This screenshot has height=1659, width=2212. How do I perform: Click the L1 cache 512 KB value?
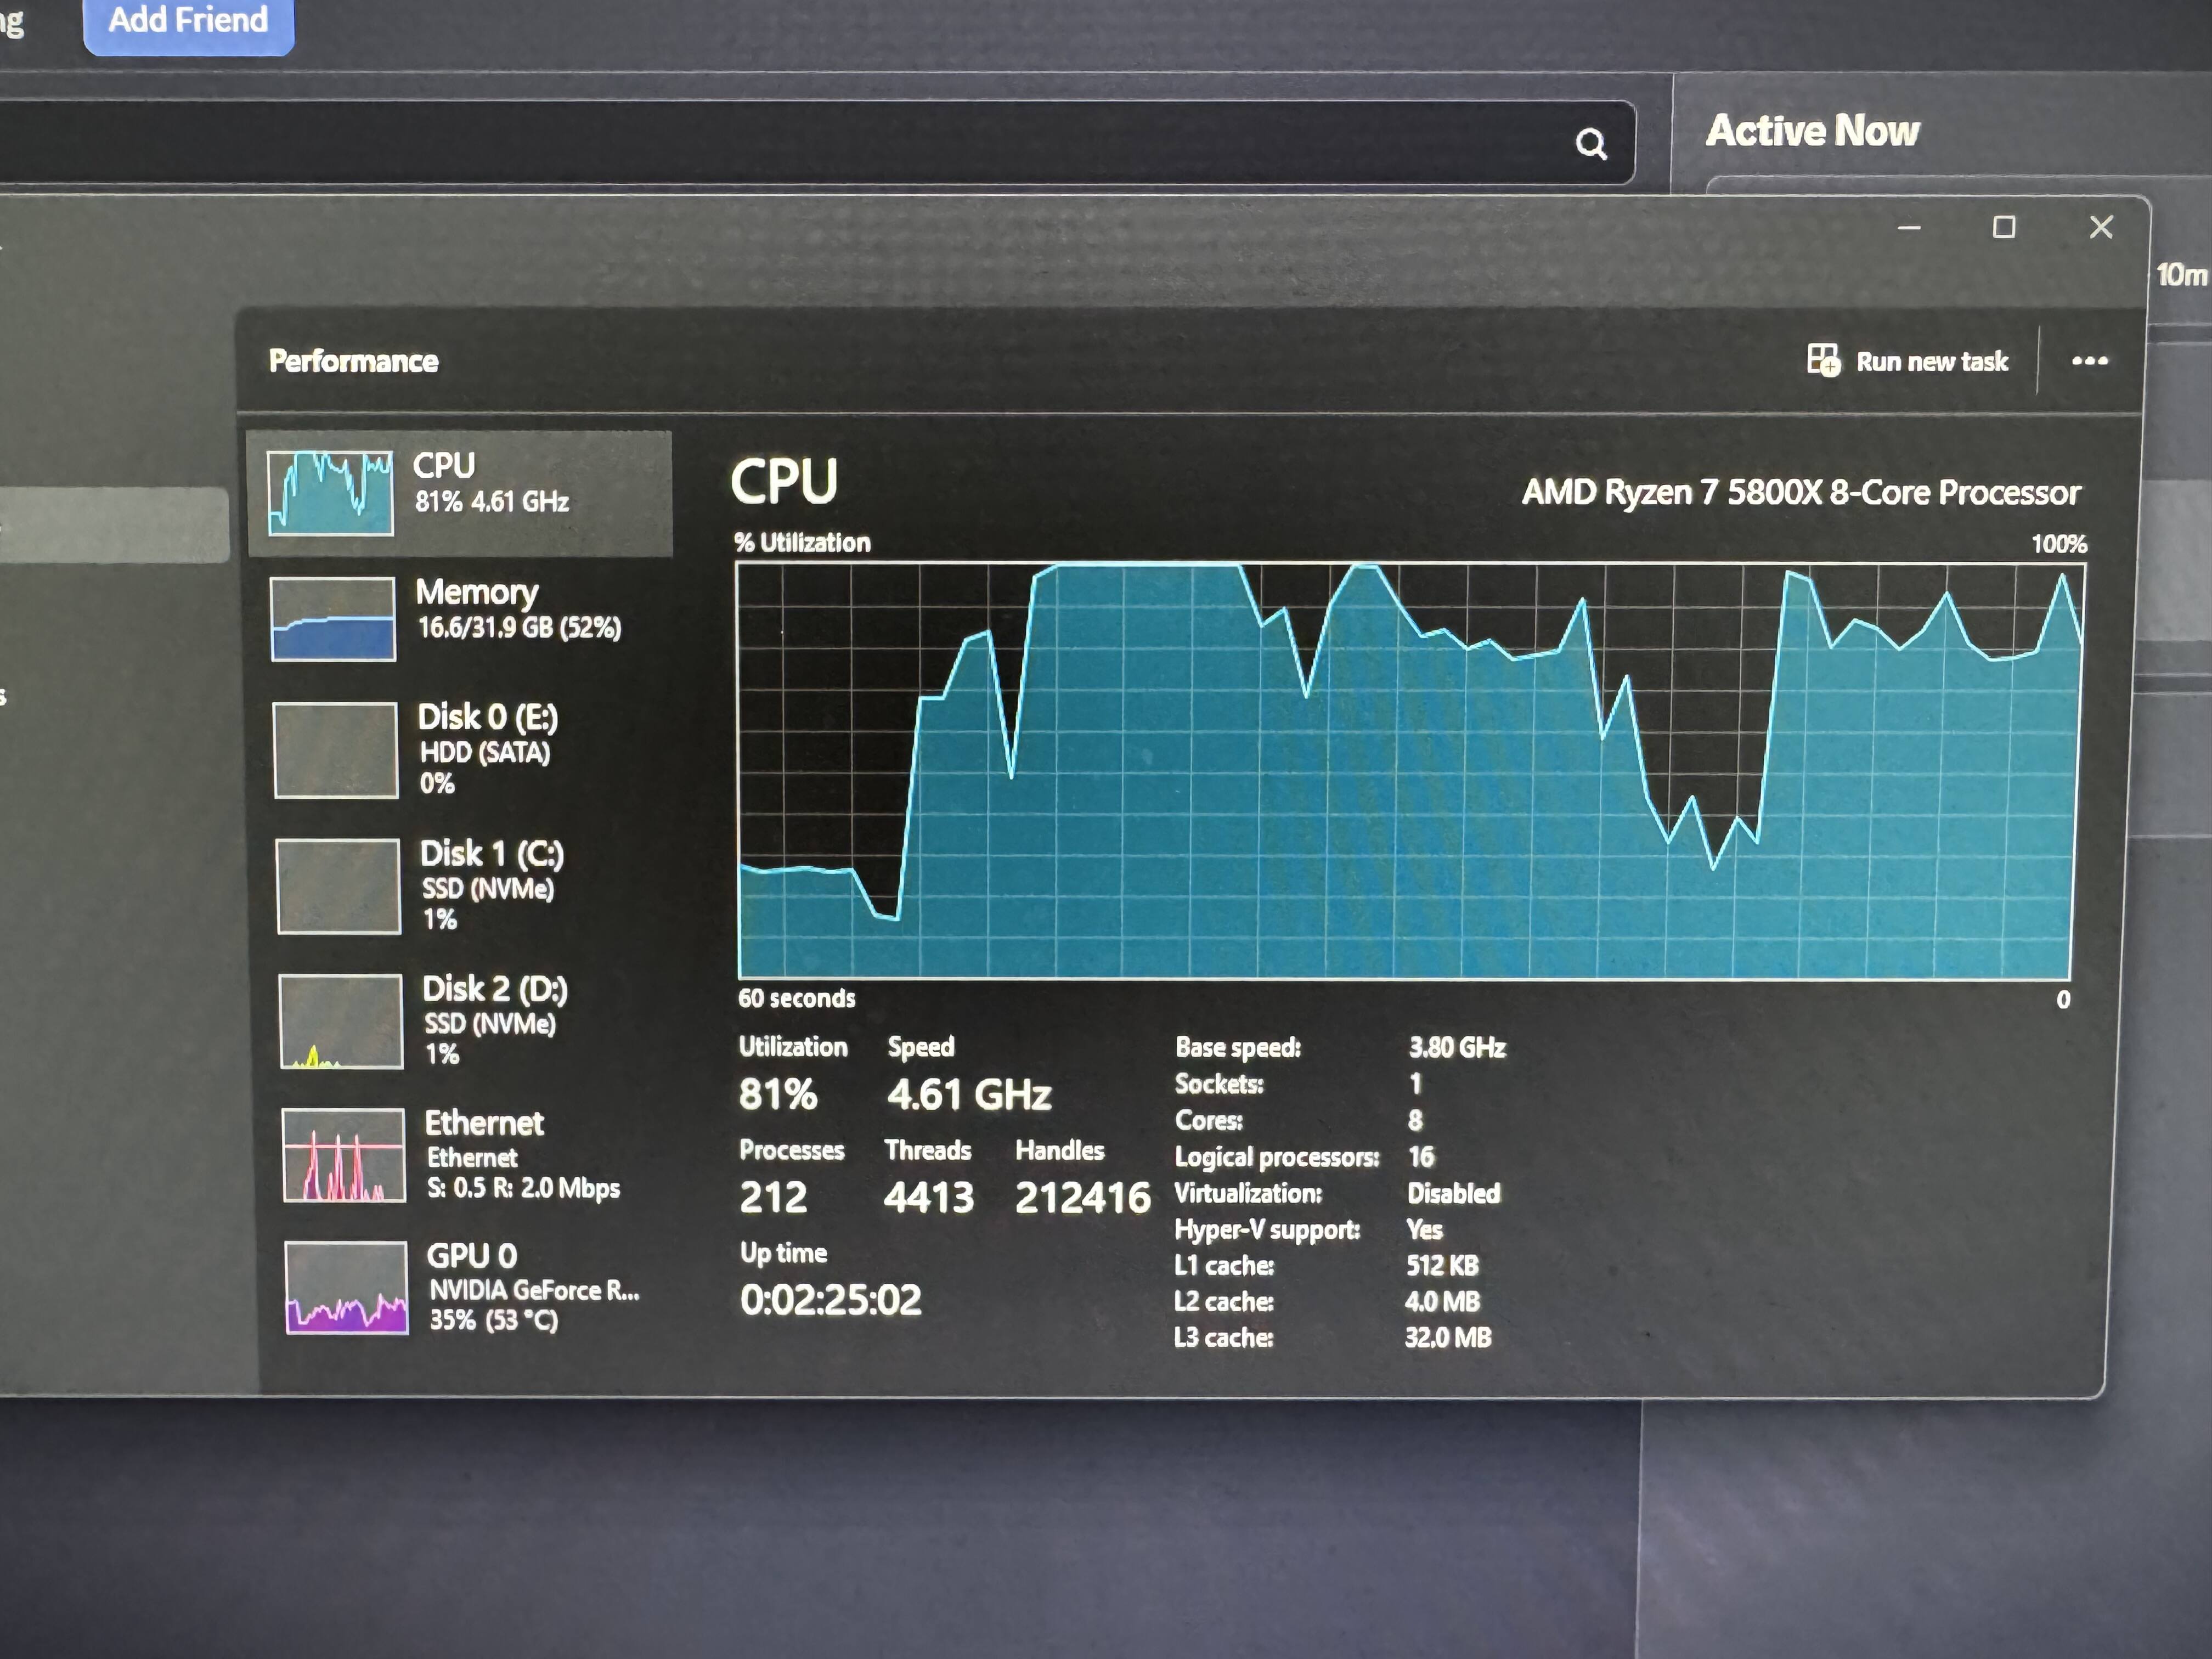[1442, 1265]
